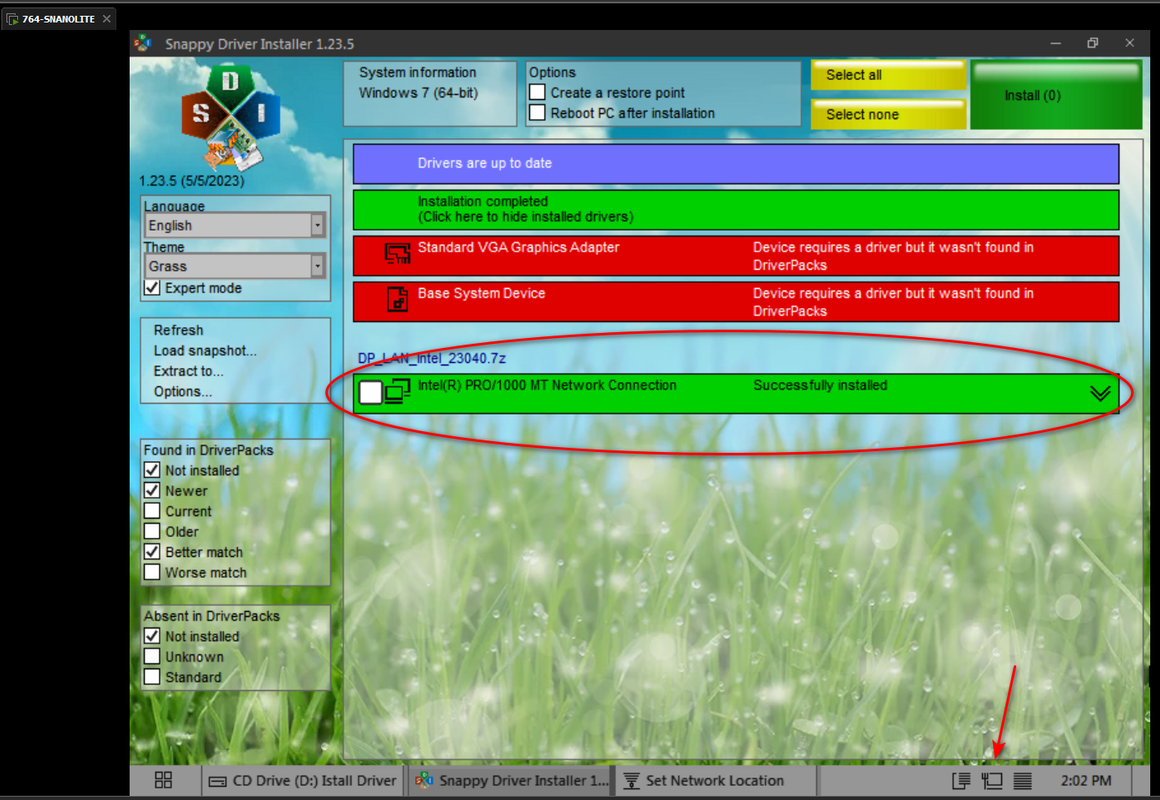Click the Windows 7 (64-bit) text

pos(418,93)
